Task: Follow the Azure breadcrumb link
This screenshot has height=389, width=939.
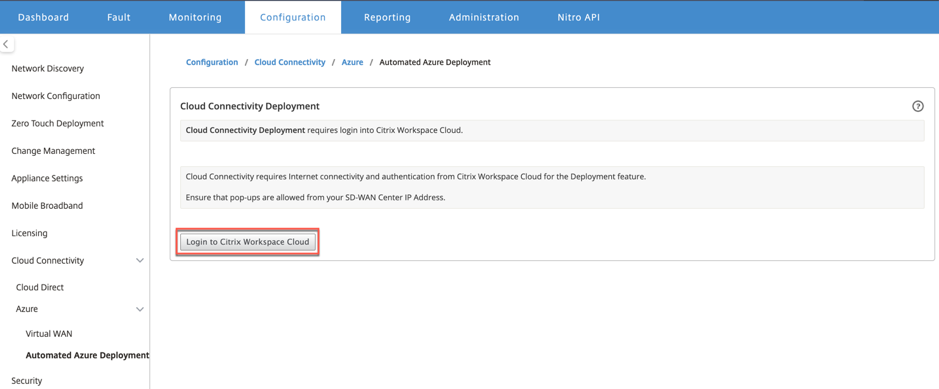Action: (x=352, y=62)
